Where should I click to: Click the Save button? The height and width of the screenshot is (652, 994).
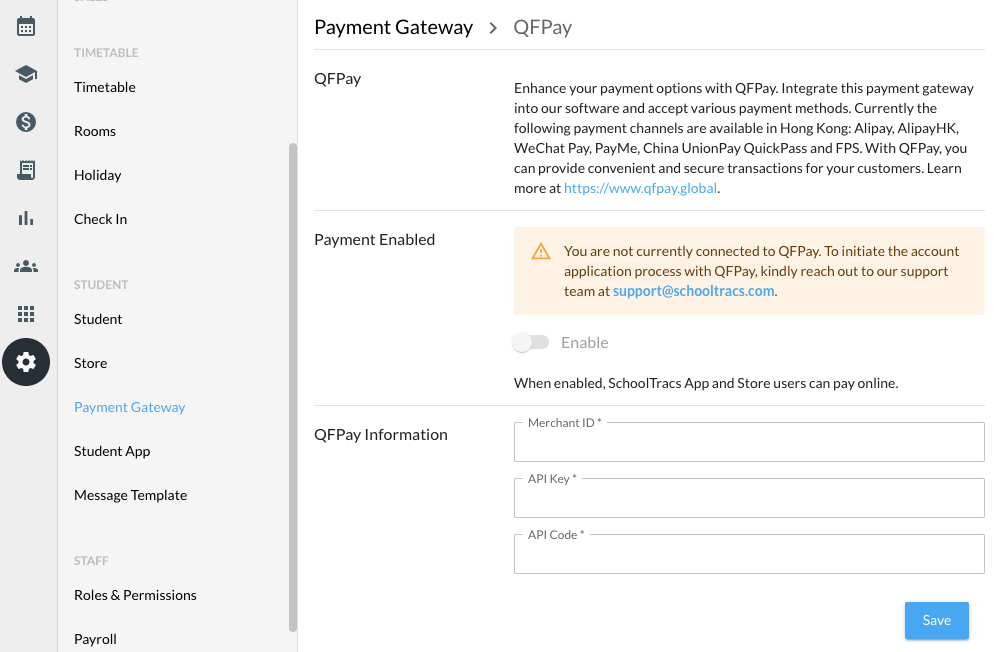click(936, 620)
